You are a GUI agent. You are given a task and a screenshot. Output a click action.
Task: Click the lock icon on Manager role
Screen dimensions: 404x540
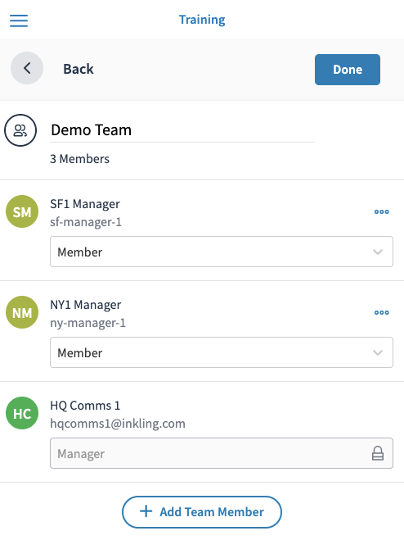tap(378, 453)
